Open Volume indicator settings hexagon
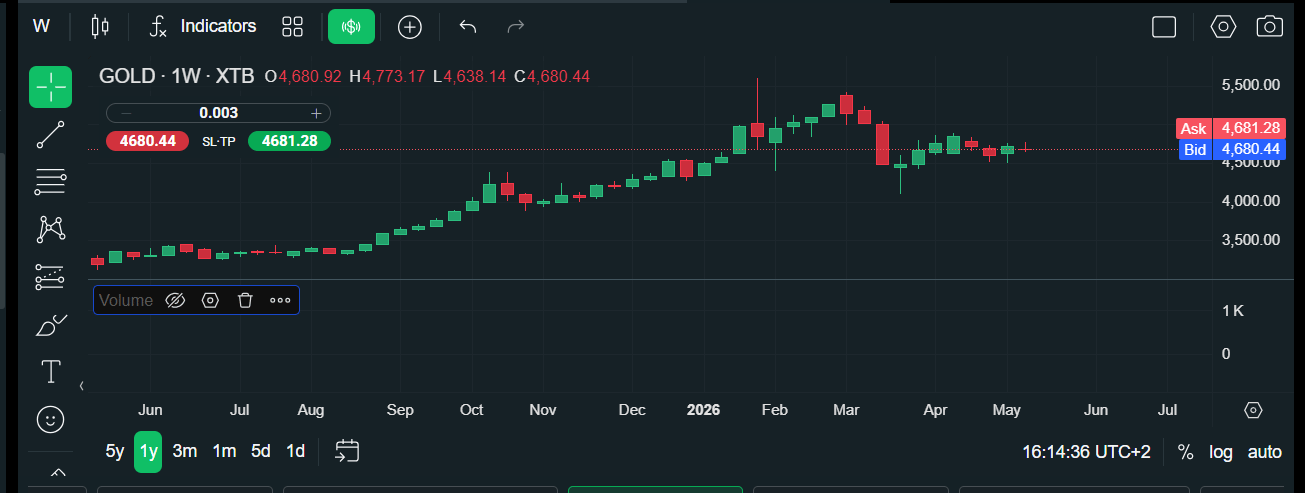Image resolution: width=1305 pixels, height=493 pixels. click(210, 300)
